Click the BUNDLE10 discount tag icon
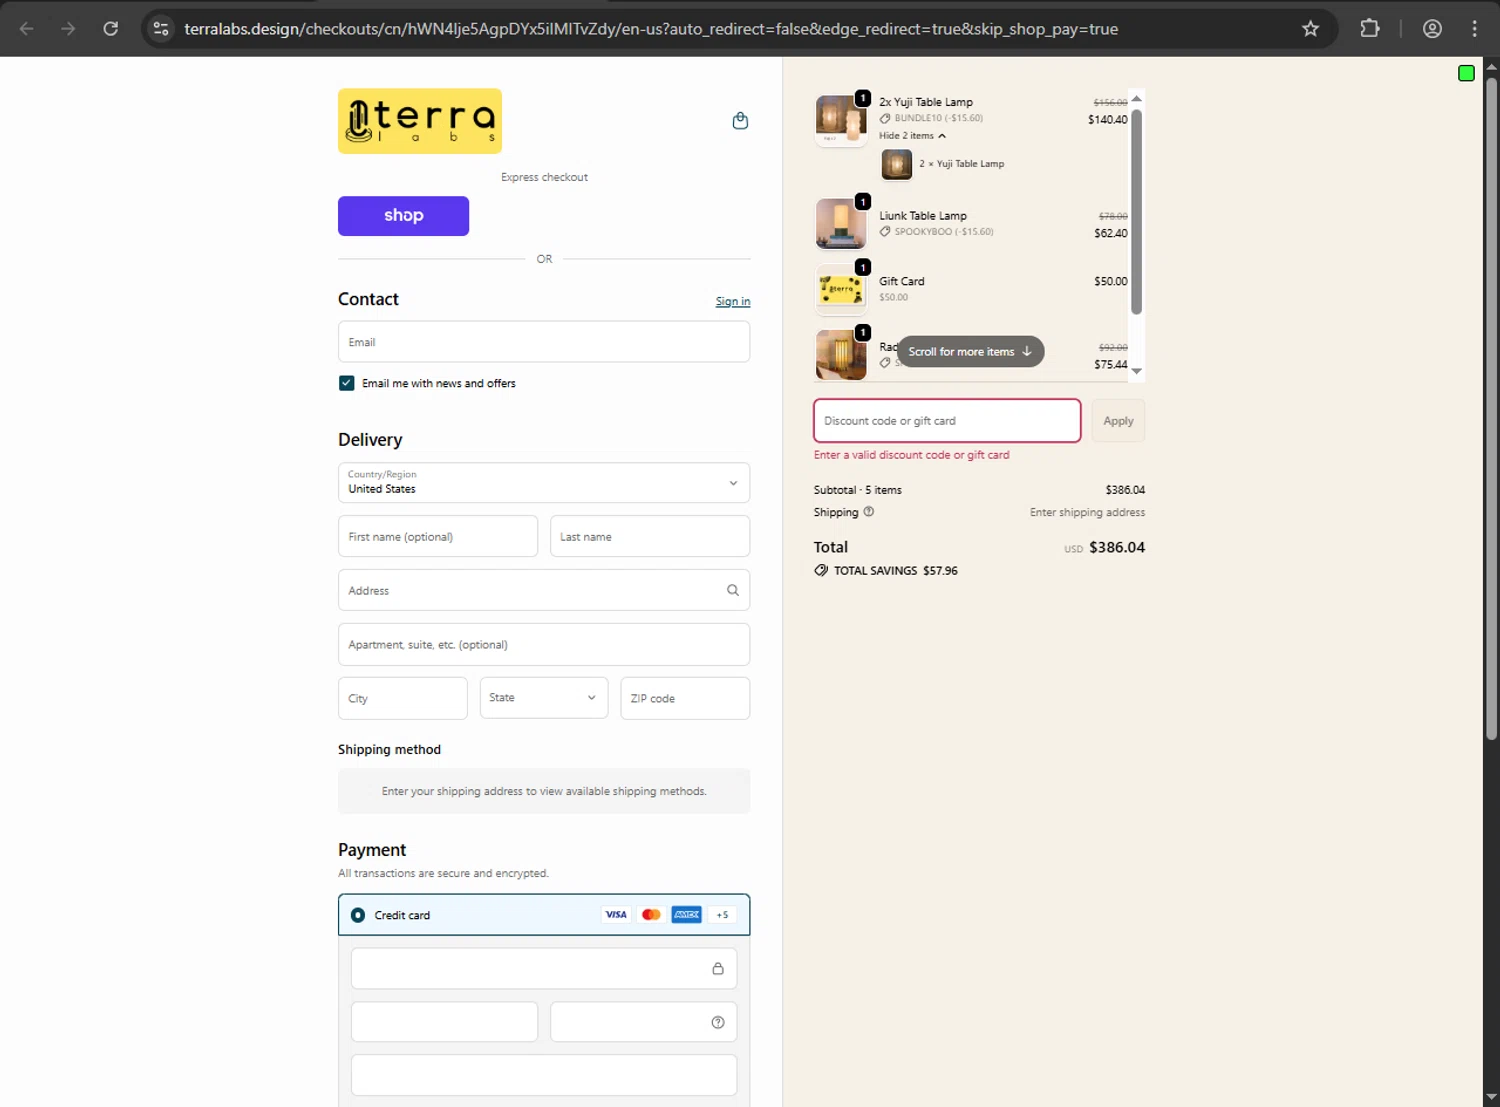 point(885,118)
